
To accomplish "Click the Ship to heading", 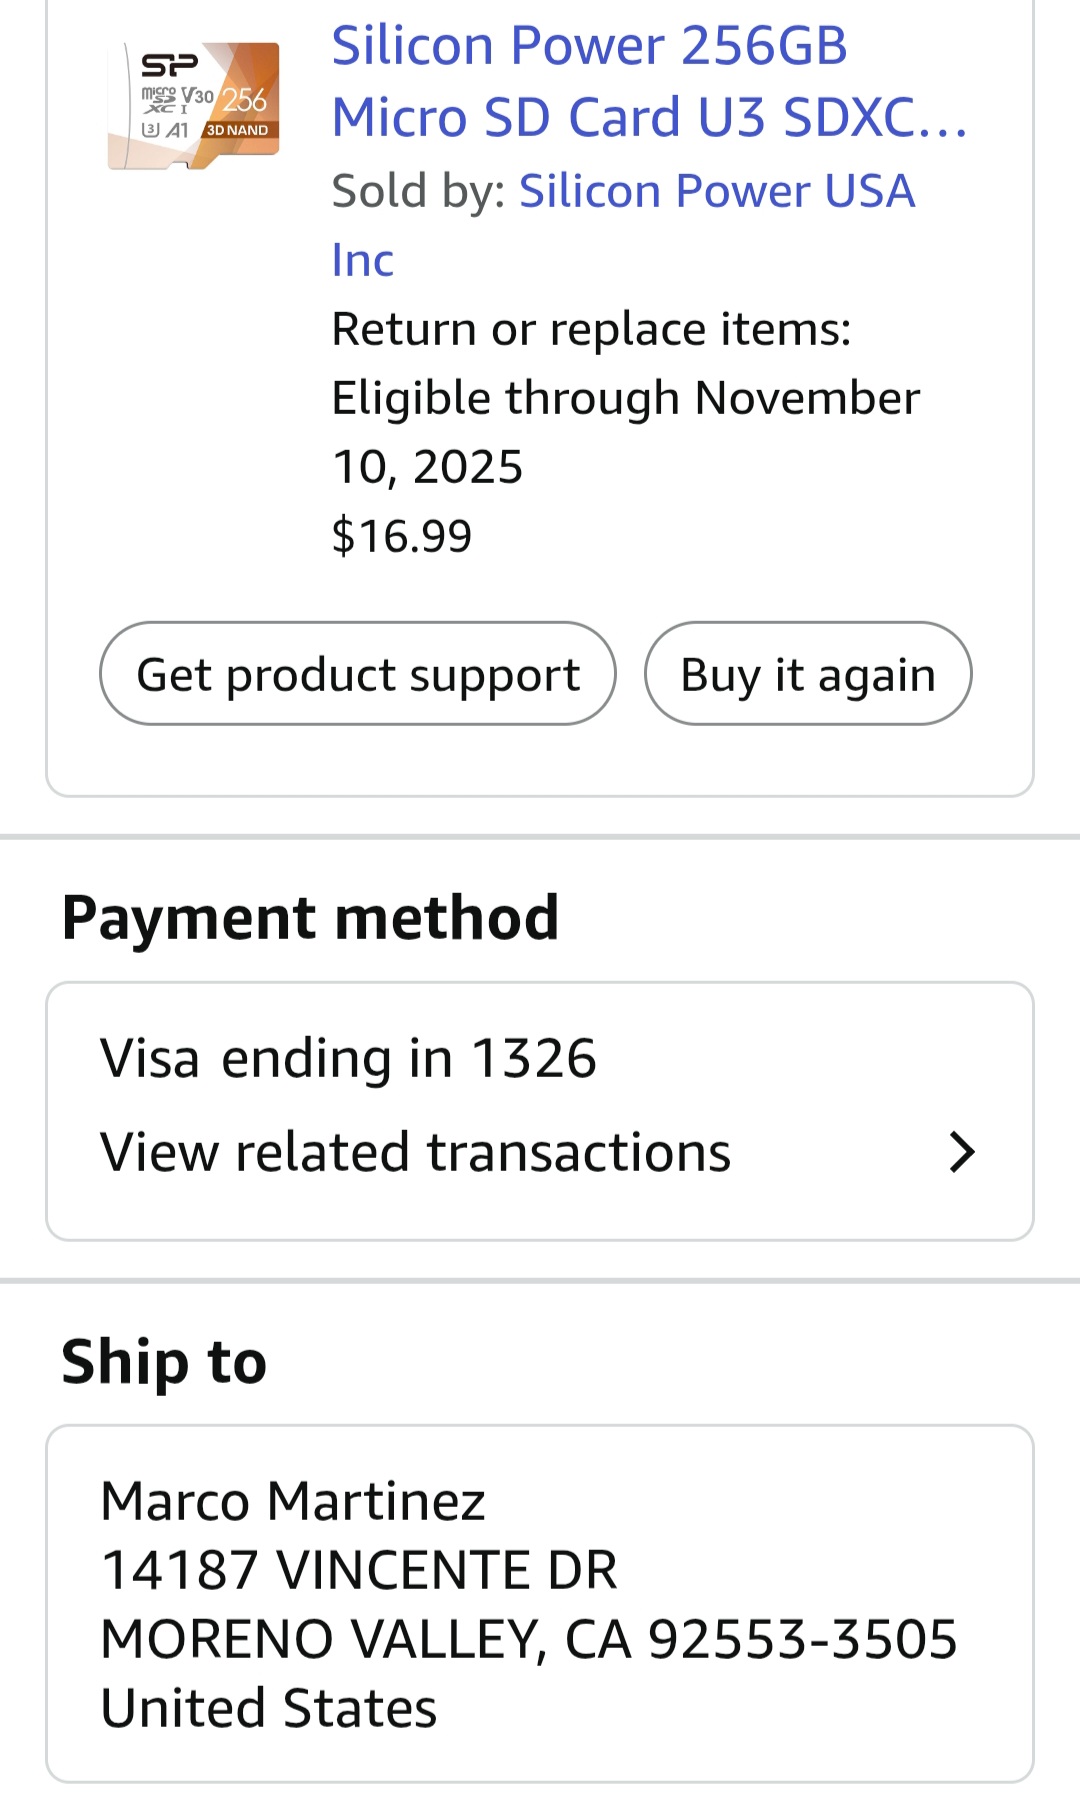I will [164, 1362].
